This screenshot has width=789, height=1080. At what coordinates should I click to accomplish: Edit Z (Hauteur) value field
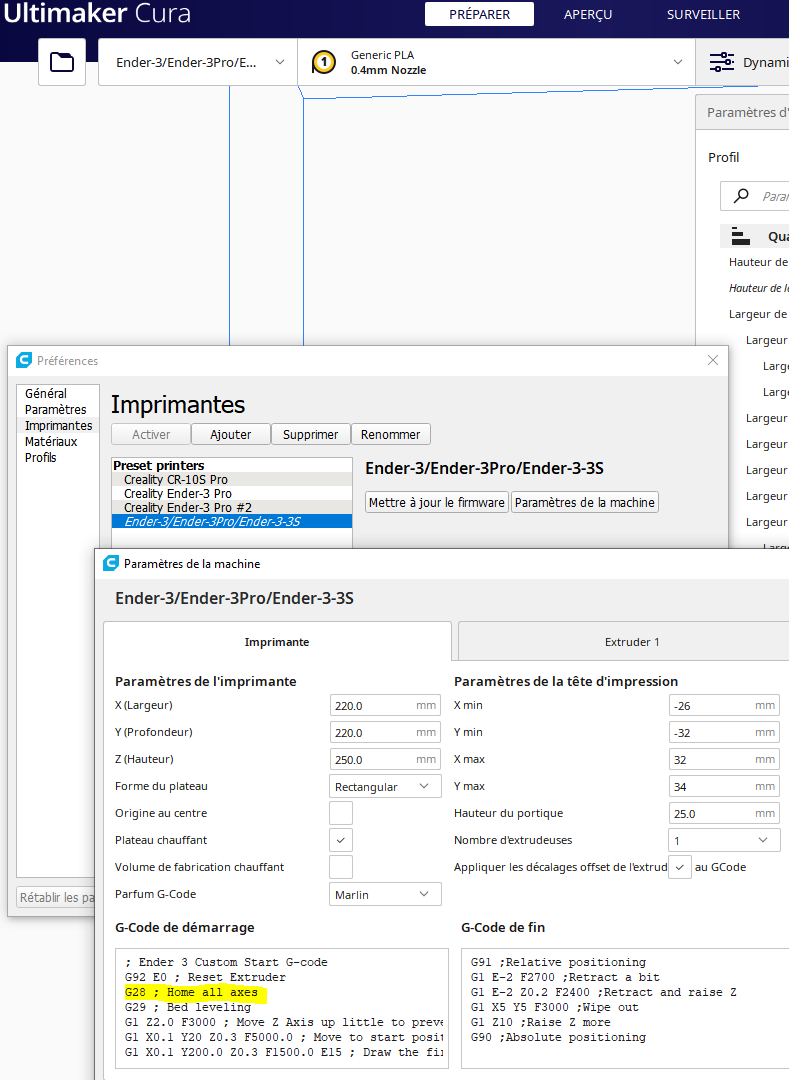pyautogui.click(x=385, y=759)
